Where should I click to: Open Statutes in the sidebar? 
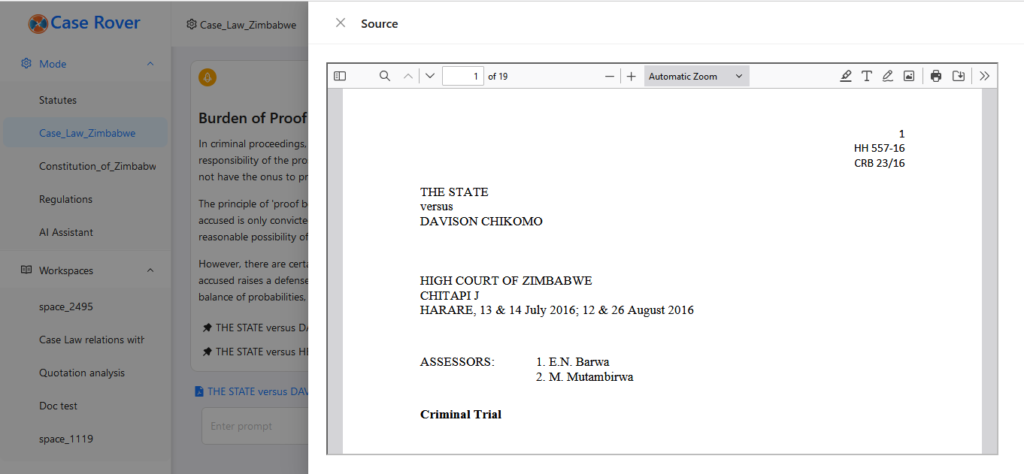[x=58, y=100]
